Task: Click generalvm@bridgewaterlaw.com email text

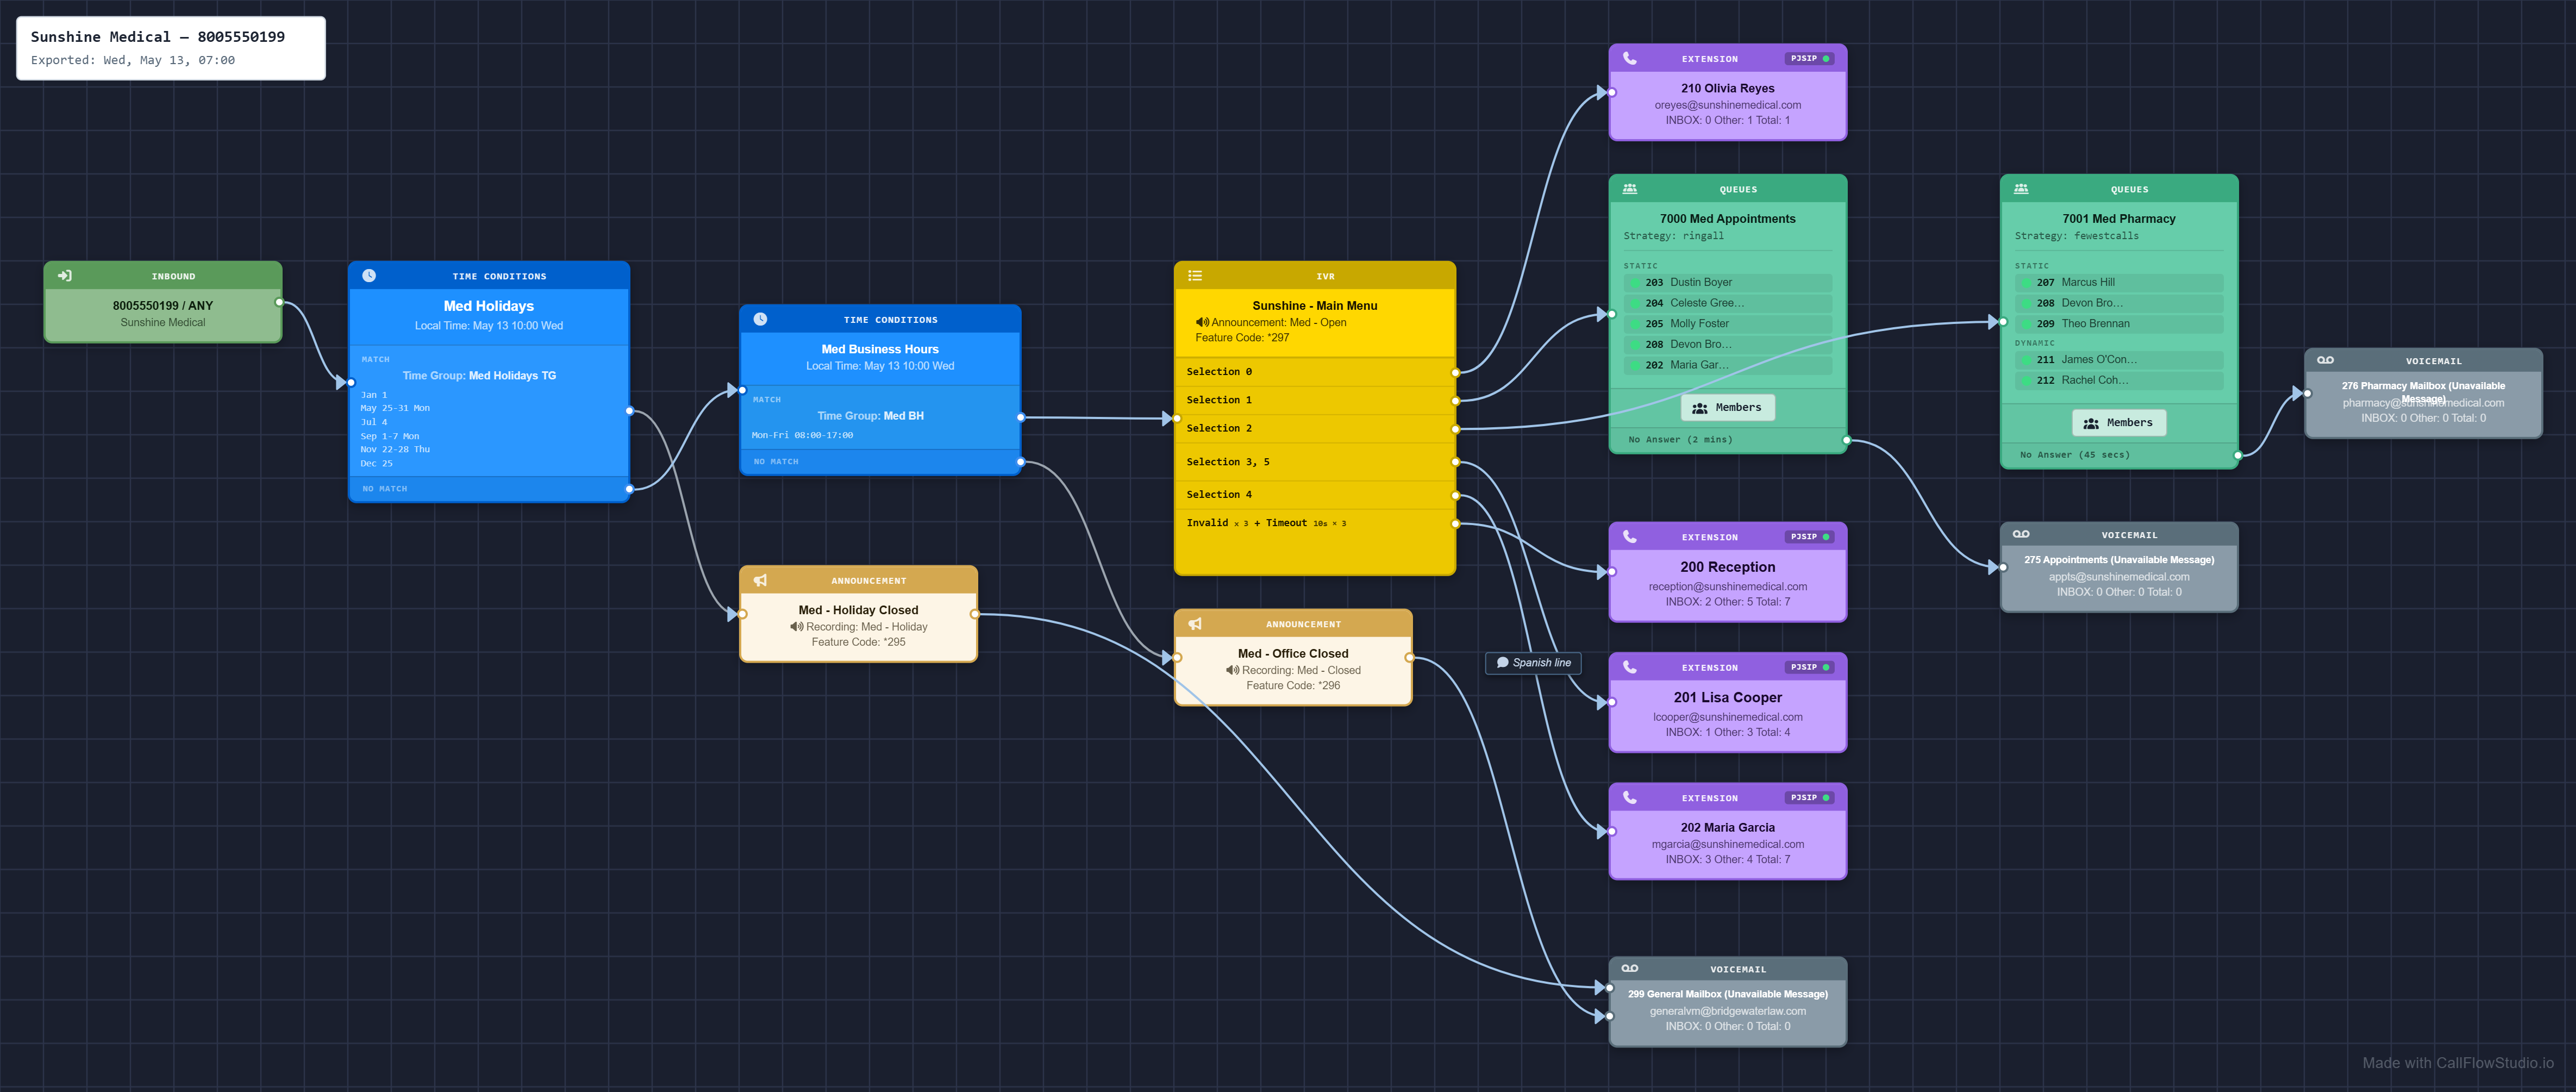Action: pyautogui.click(x=1727, y=1011)
